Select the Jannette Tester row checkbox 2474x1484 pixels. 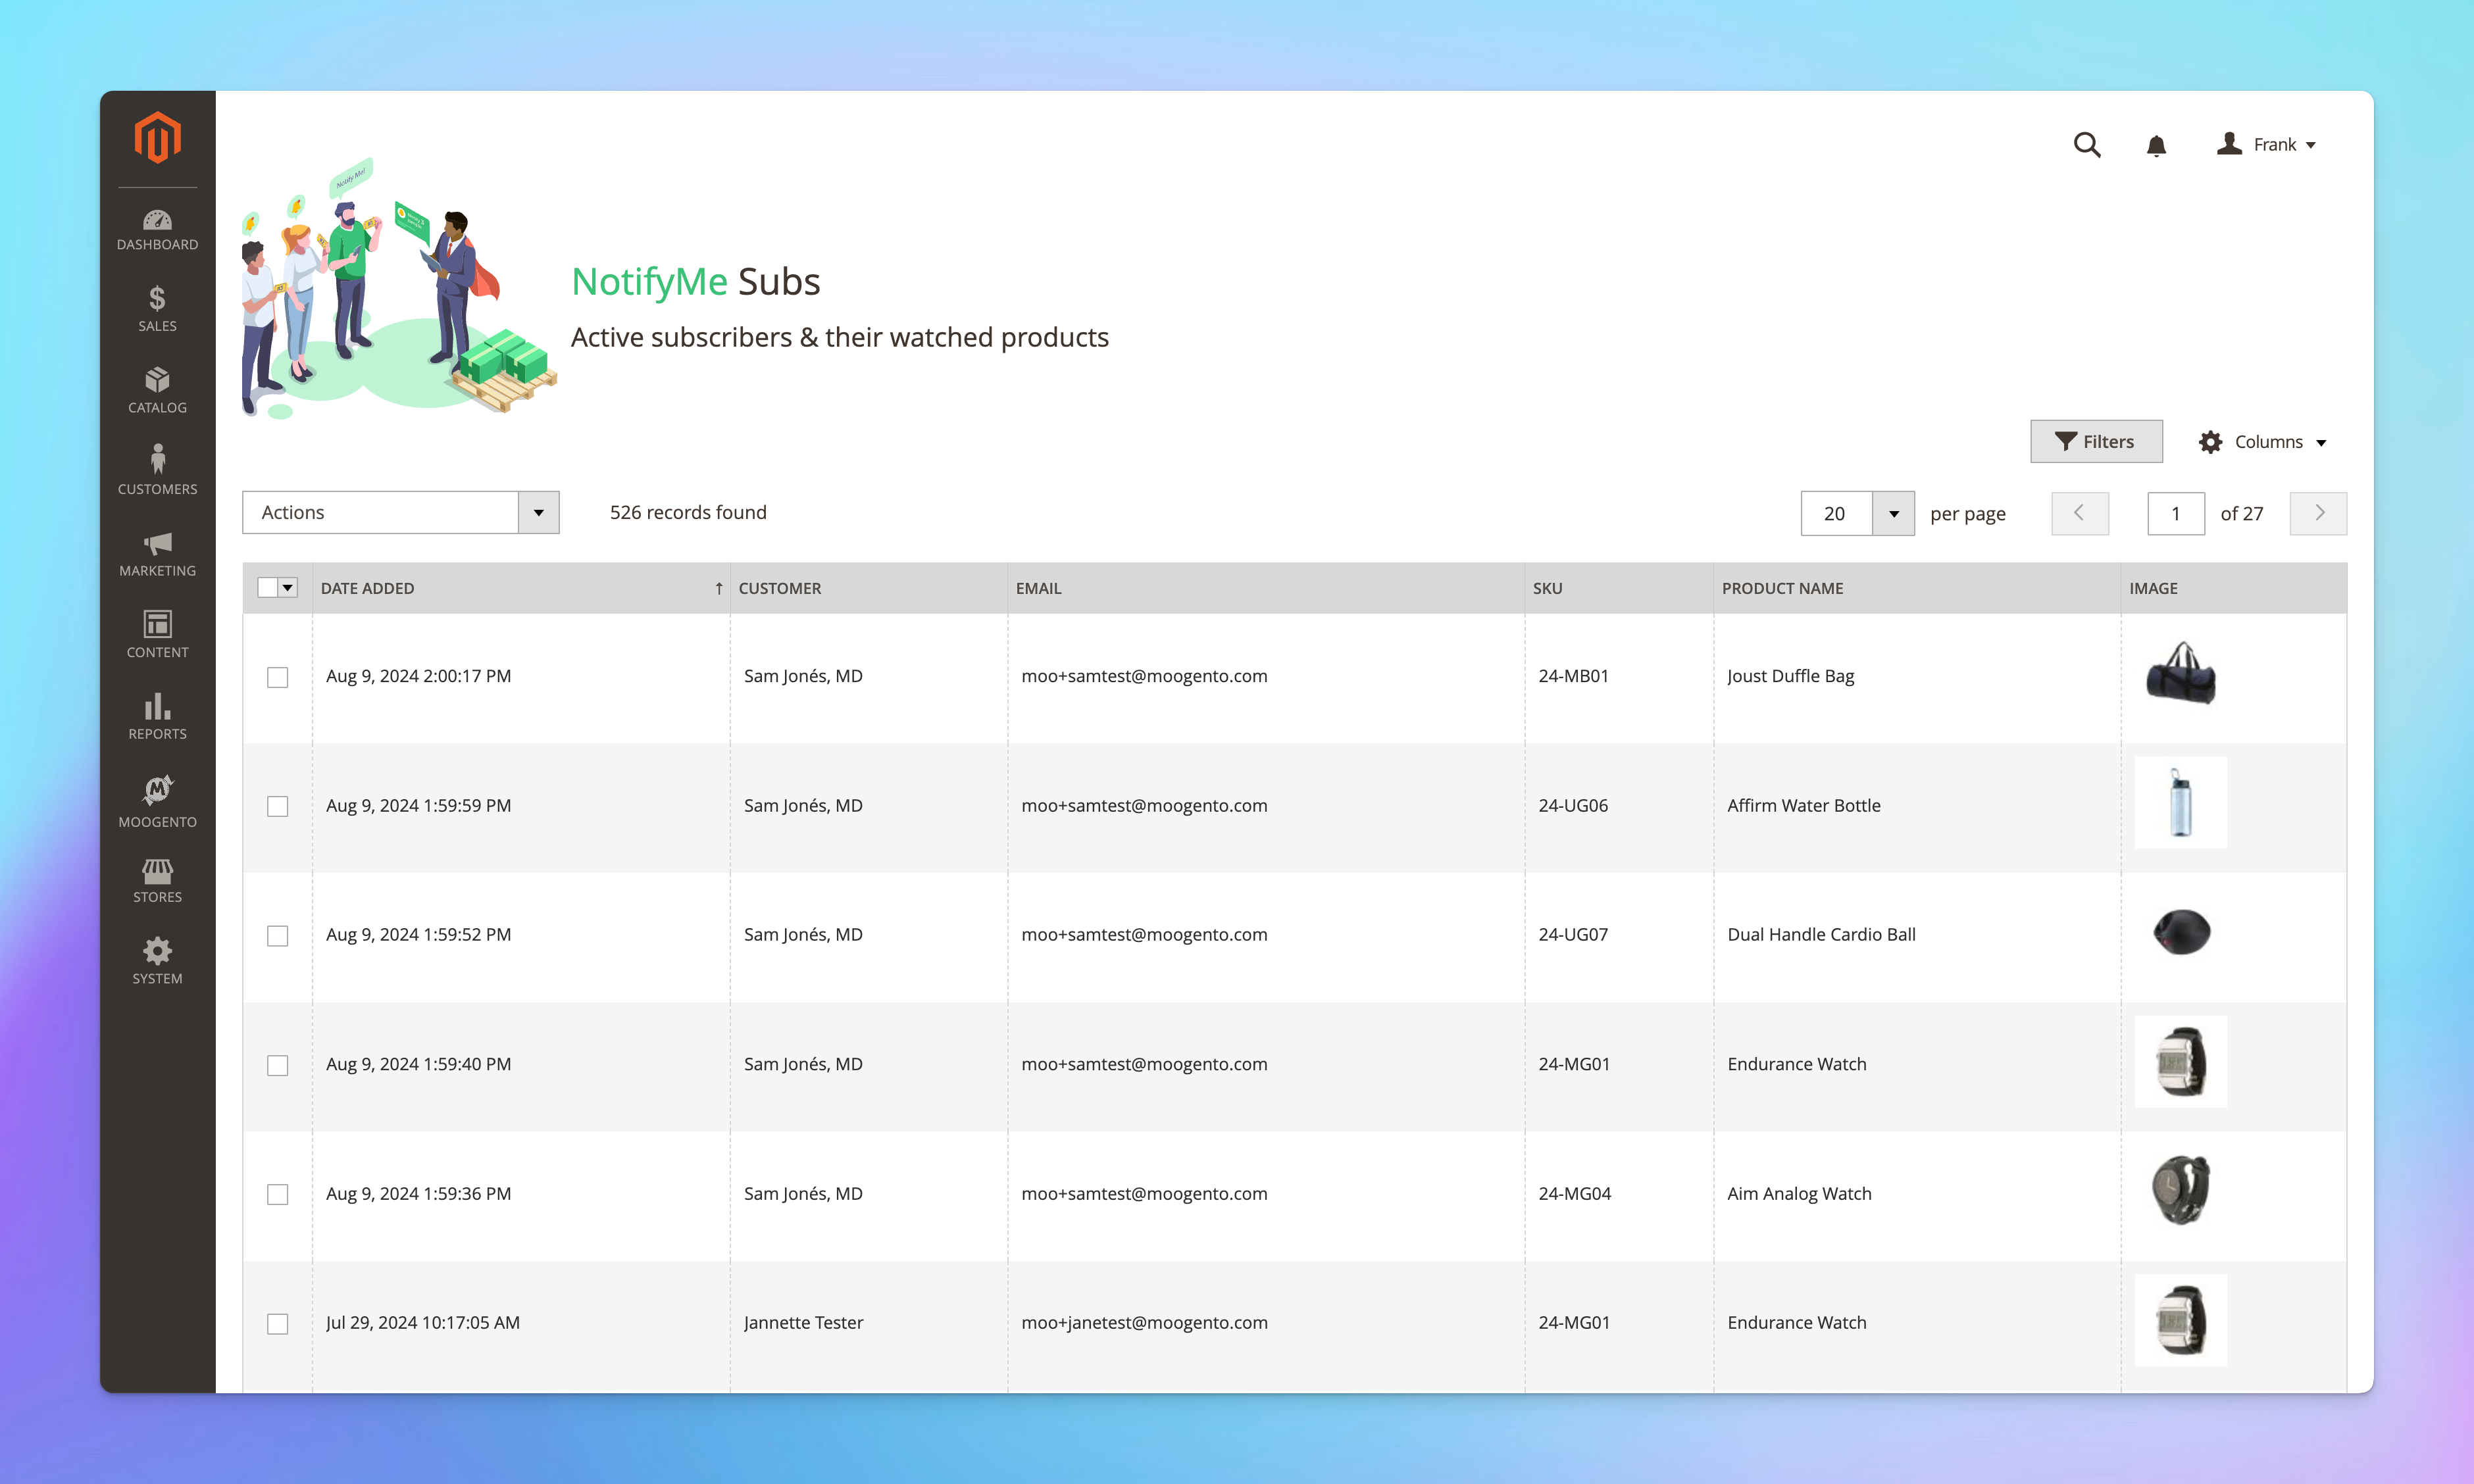click(277, 1323)
